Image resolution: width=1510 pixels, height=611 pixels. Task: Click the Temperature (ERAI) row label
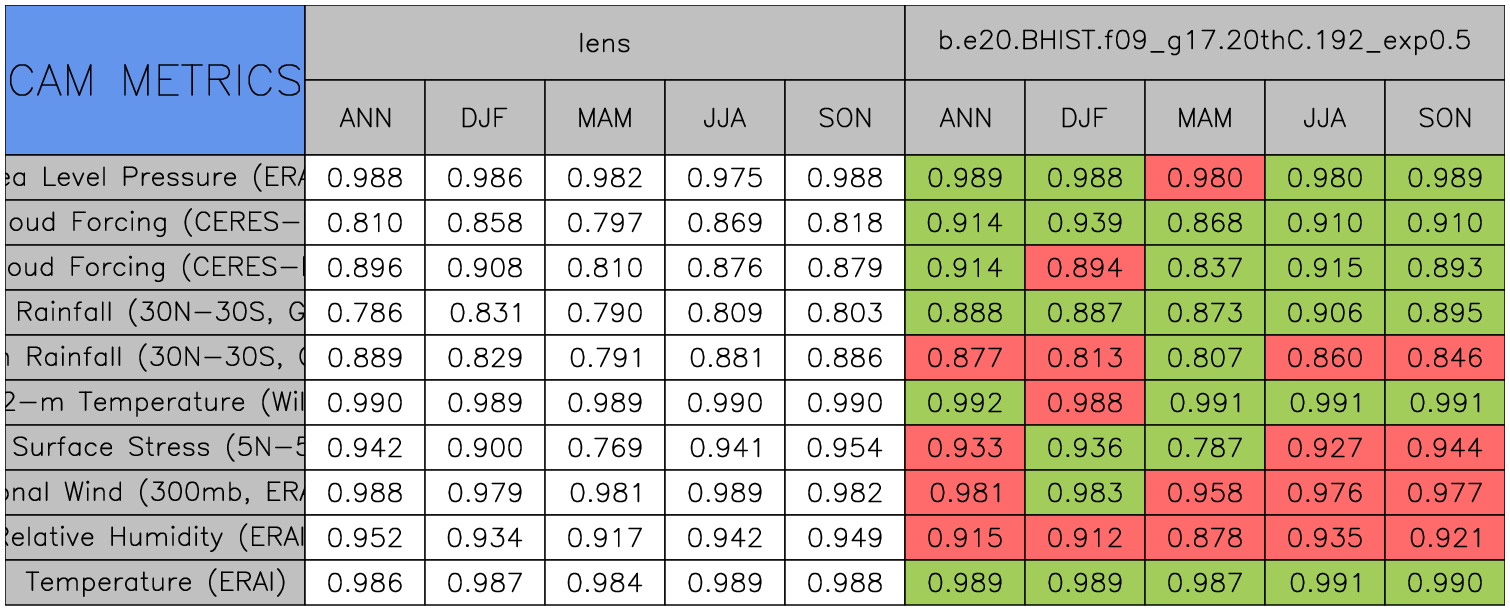[155, 583]
